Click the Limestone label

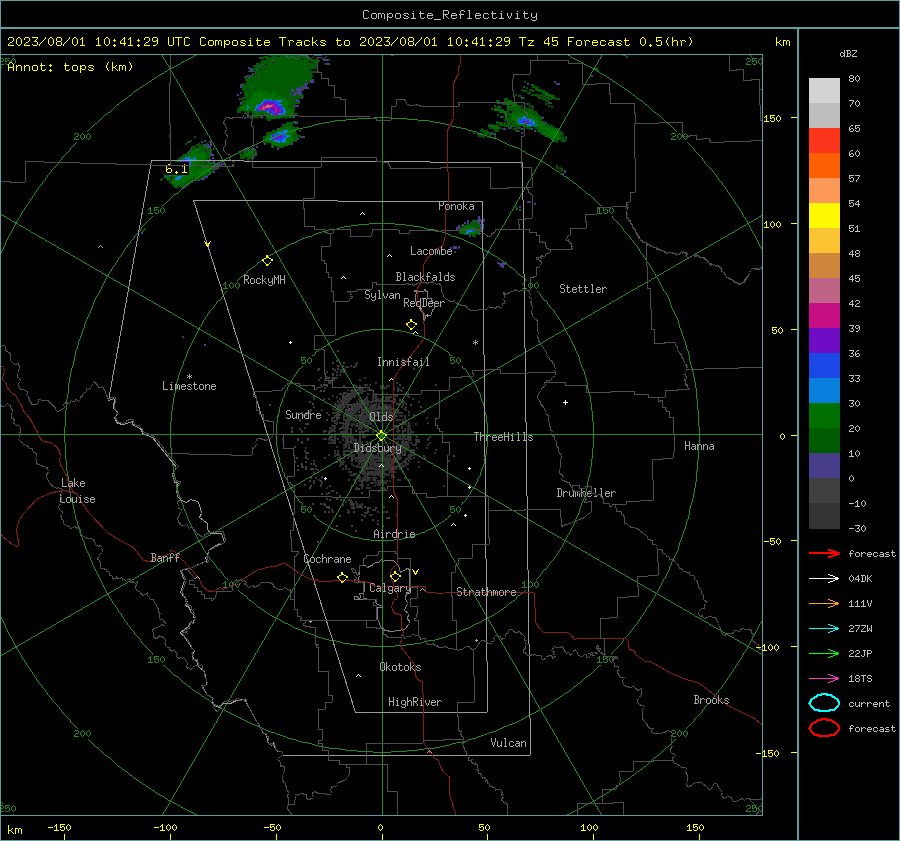[189, 386]
